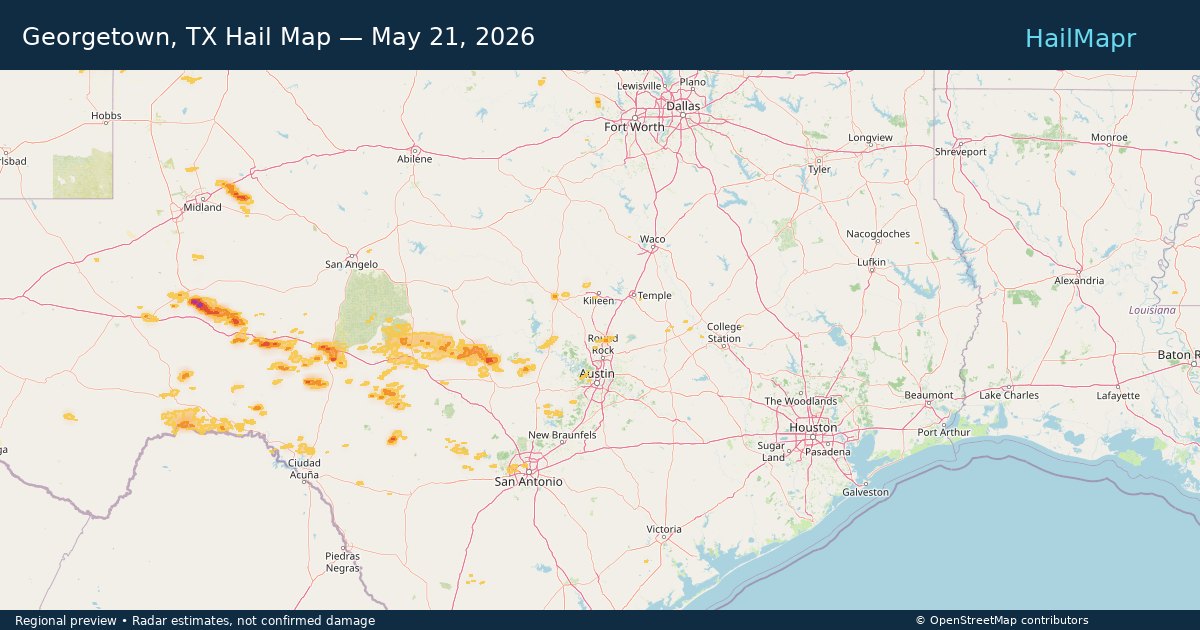This screenshot has height=630, width=1200.
Task: Select the Port Arthur label
Action: point(944,432)
